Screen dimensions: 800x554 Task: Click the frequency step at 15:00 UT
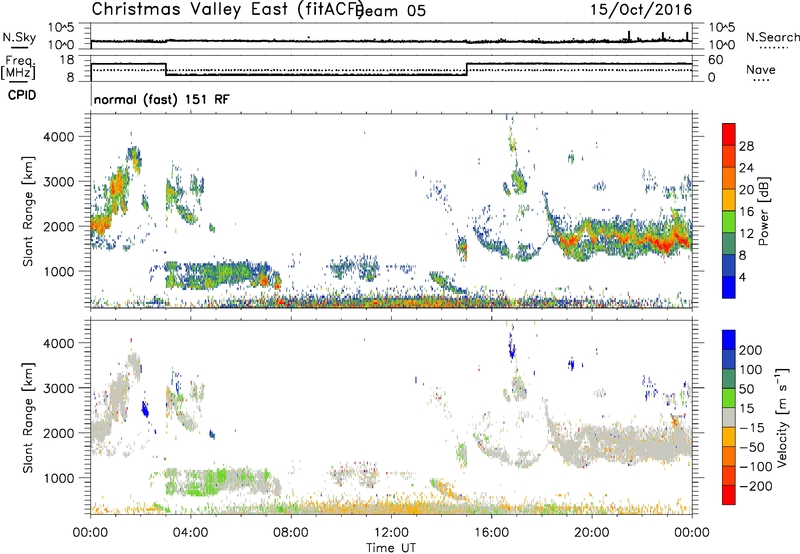click(x=467, y=69)
